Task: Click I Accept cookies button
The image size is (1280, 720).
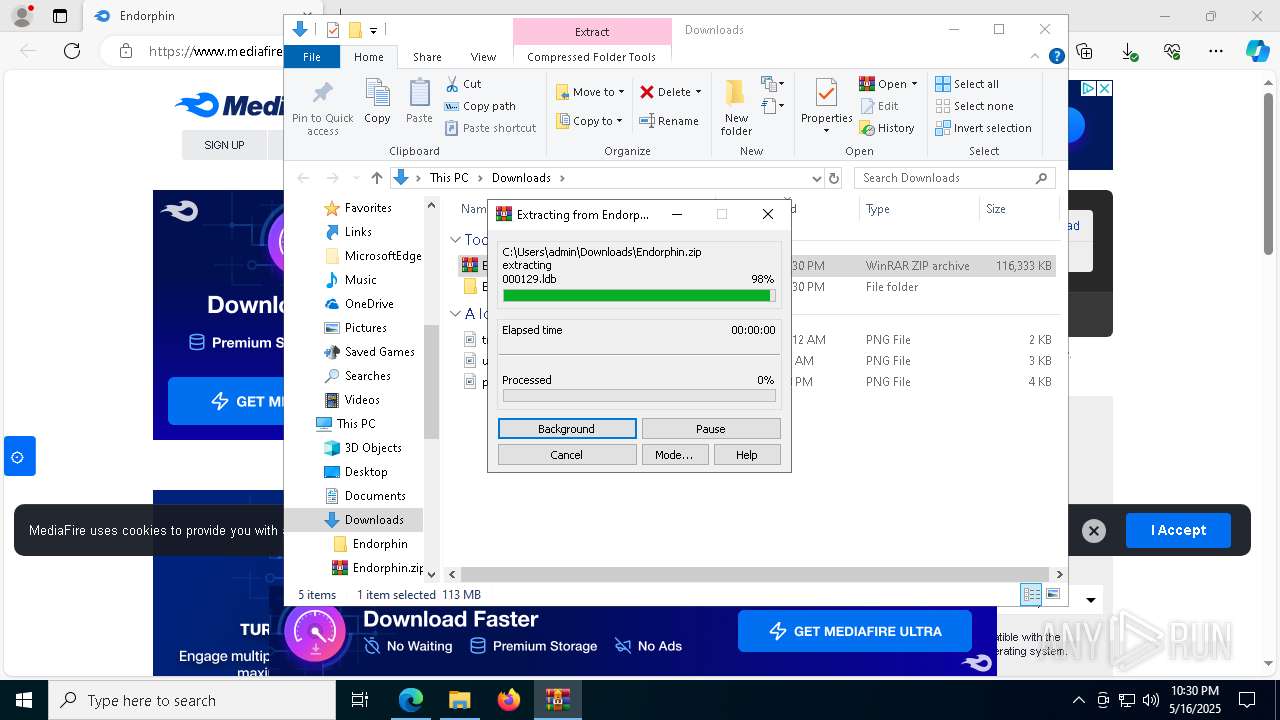Action: 1178,530
